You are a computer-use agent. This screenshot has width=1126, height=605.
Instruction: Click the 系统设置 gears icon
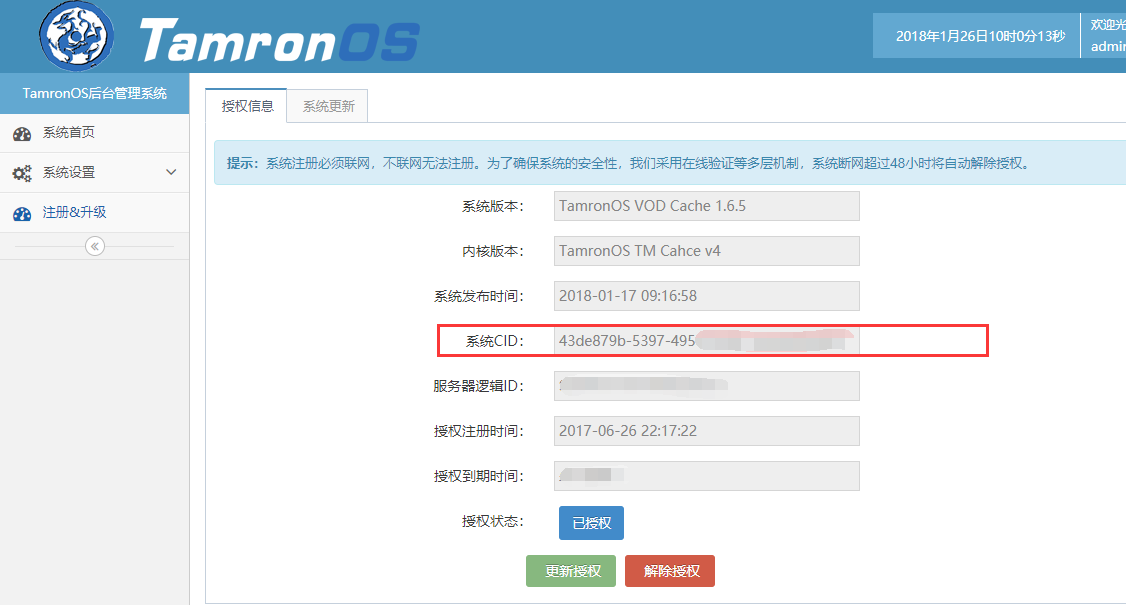pos(22,173)
